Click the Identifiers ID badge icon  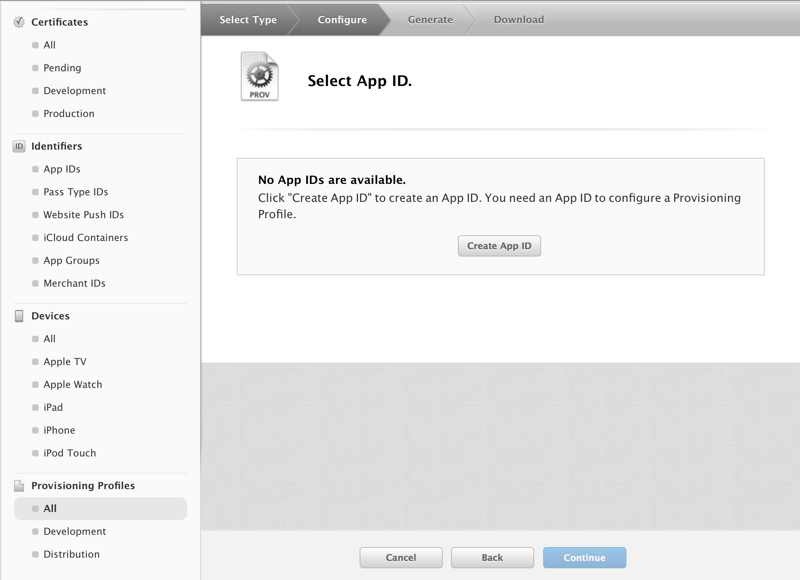[x=19, y=146]
